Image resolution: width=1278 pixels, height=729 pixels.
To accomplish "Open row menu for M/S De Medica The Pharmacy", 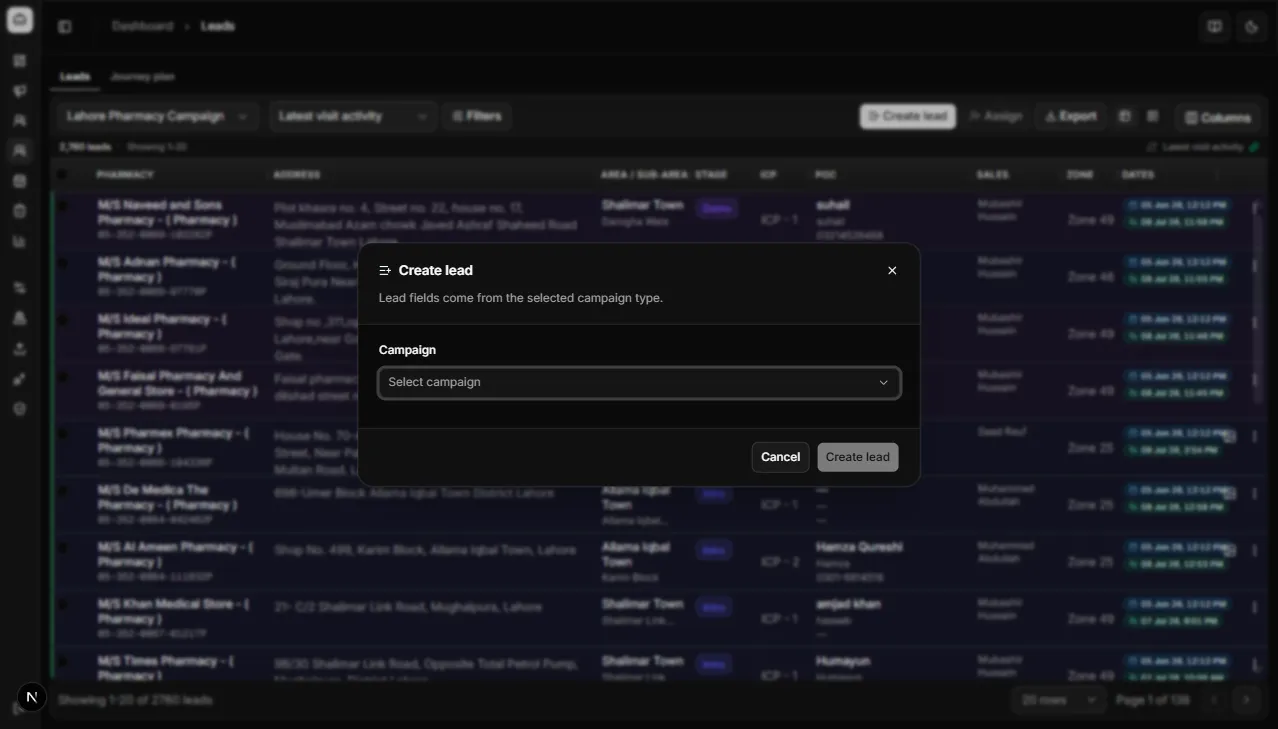I will tap(1254, 493).
